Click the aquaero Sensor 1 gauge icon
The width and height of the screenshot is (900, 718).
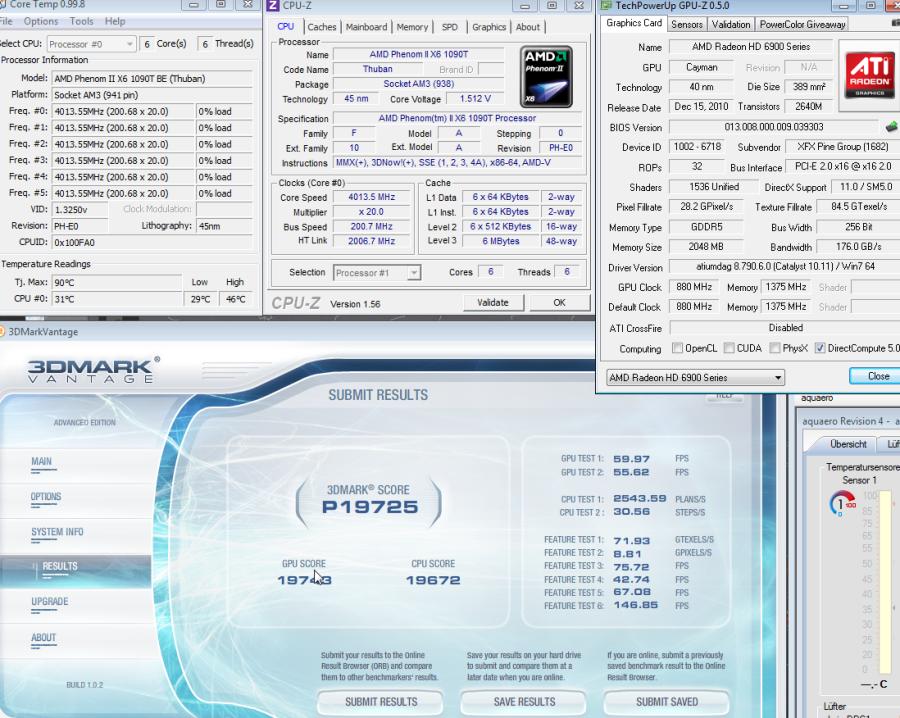[x=842, y=503]
